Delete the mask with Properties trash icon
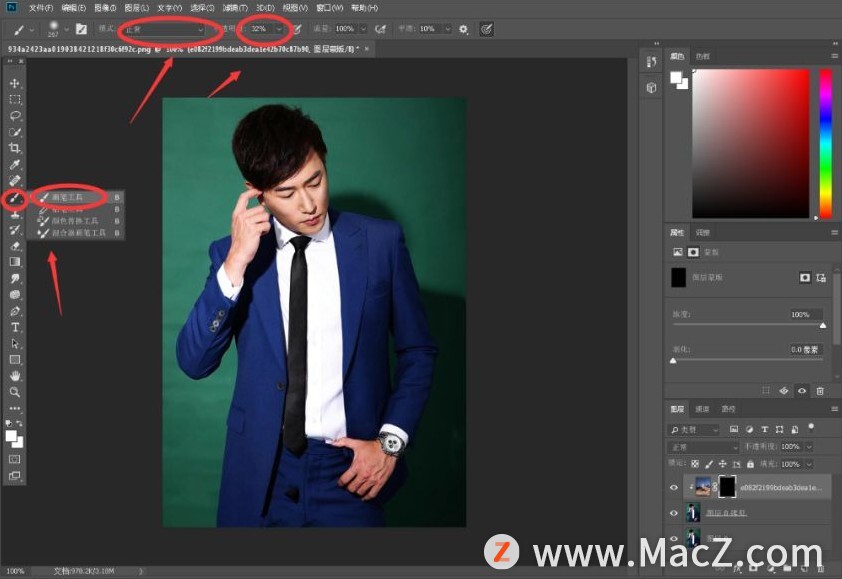Viewport: 842px width, 579px height. (820, 391)
